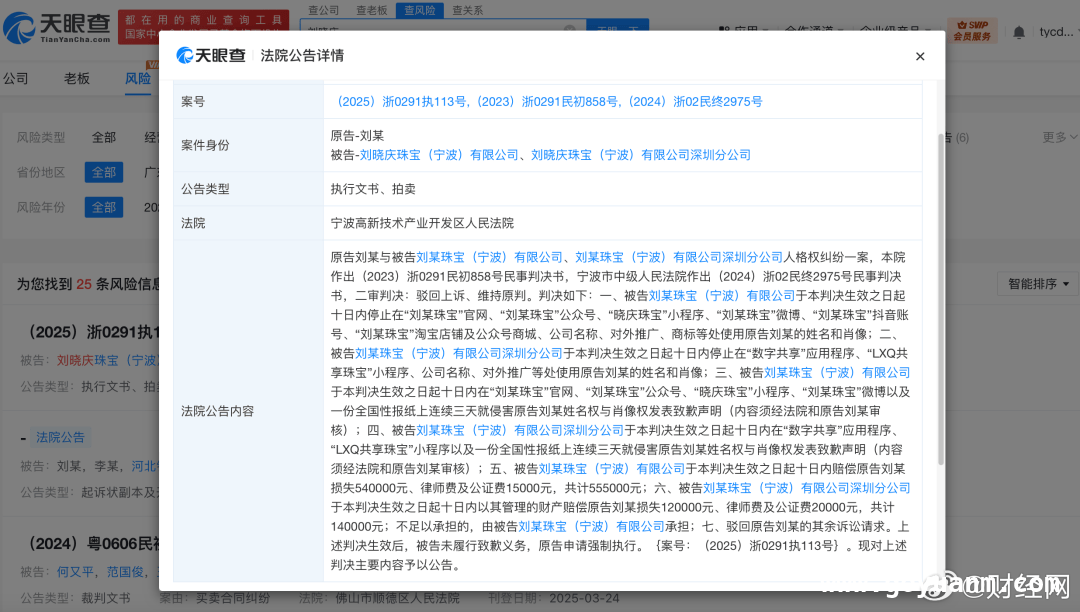
Task: Switch to the 查公司 search tab
Action: pyautogui.click(x=323, y=10)
